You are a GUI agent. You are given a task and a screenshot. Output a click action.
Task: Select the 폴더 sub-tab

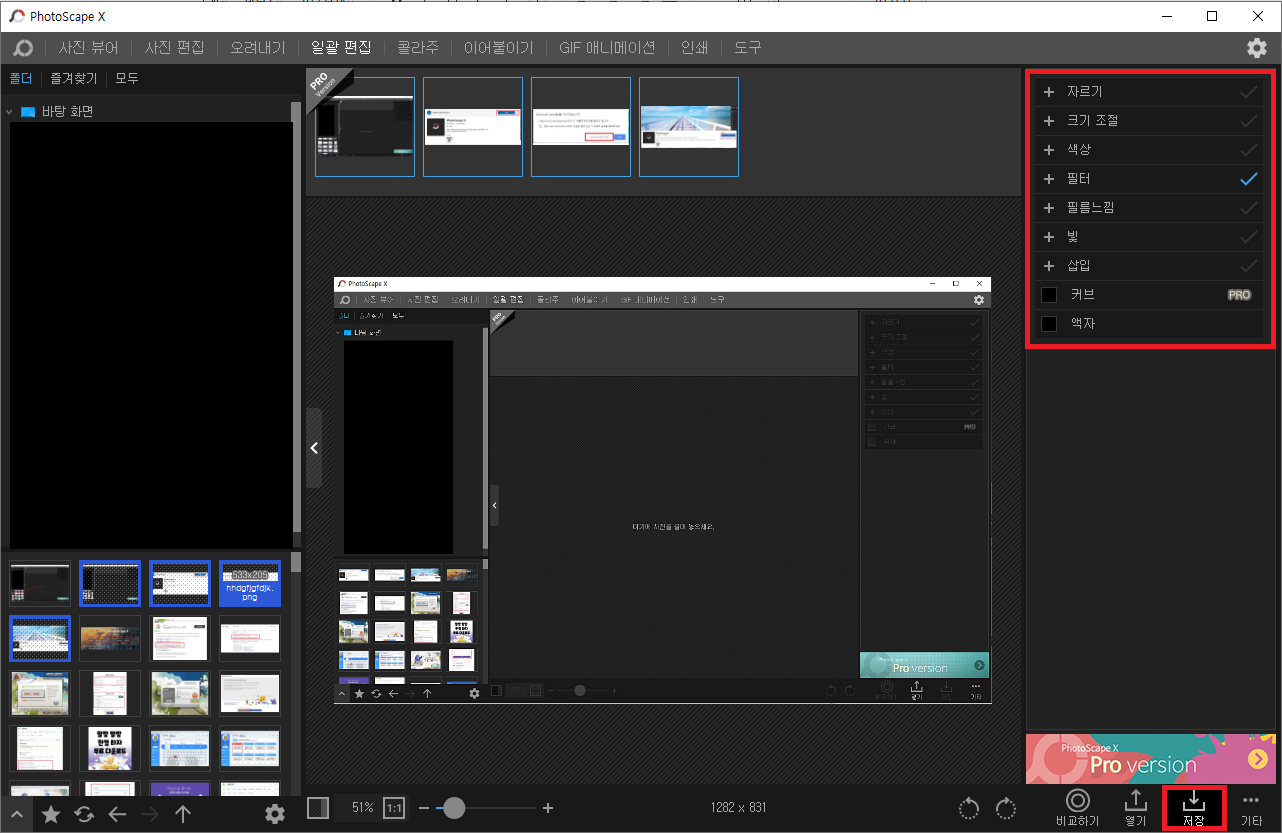(21, 78)
